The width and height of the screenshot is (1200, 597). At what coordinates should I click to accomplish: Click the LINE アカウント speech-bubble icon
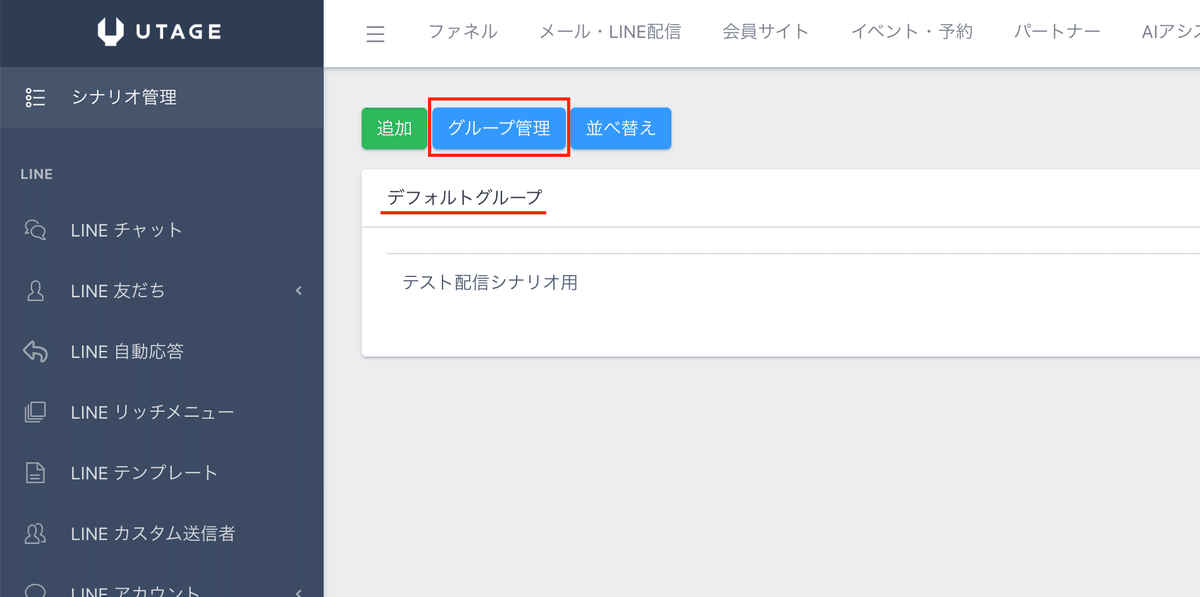[x=36, y=588]
